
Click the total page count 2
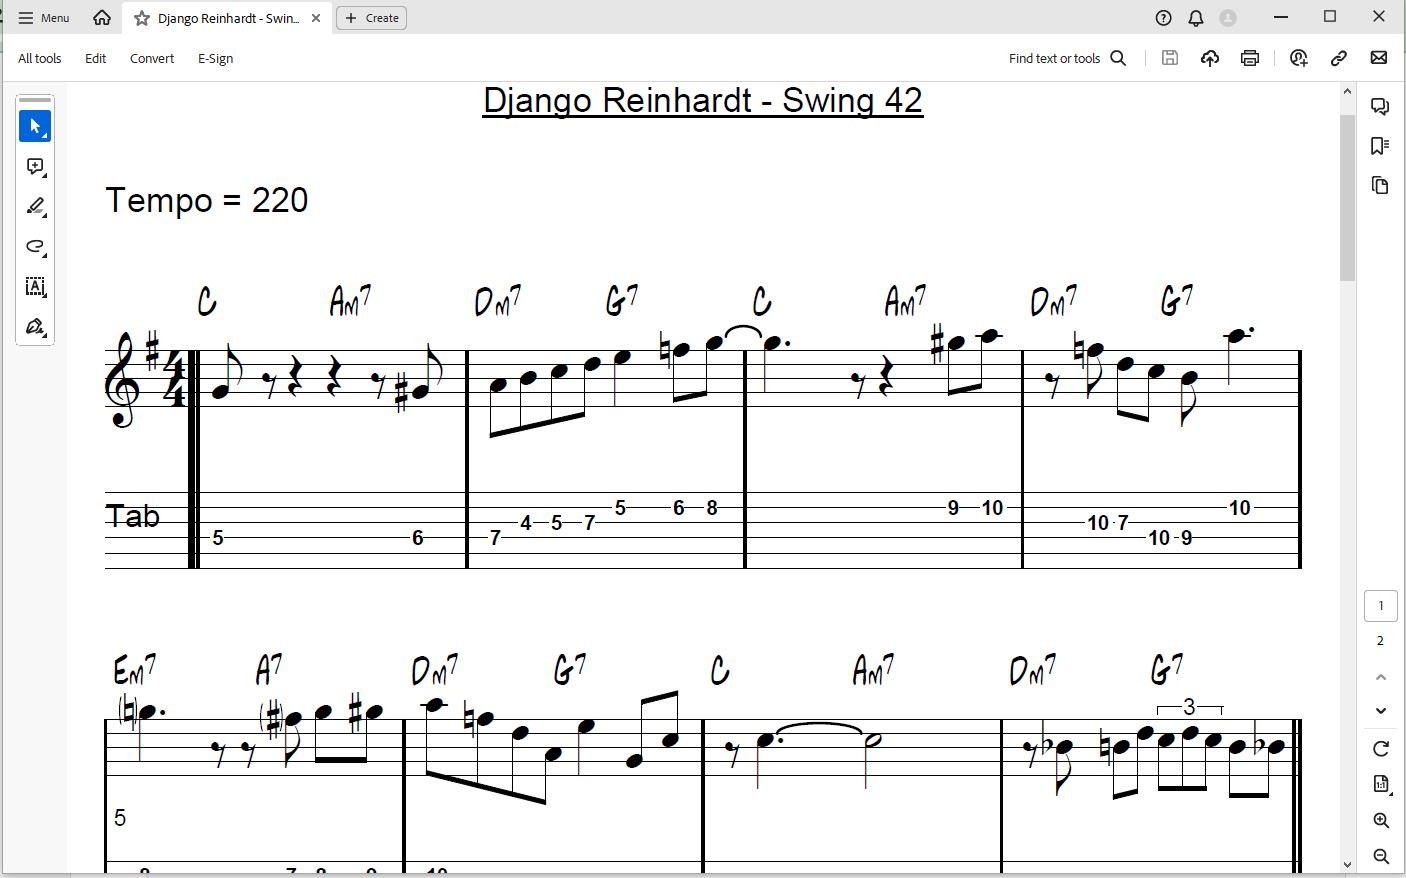1381,641
